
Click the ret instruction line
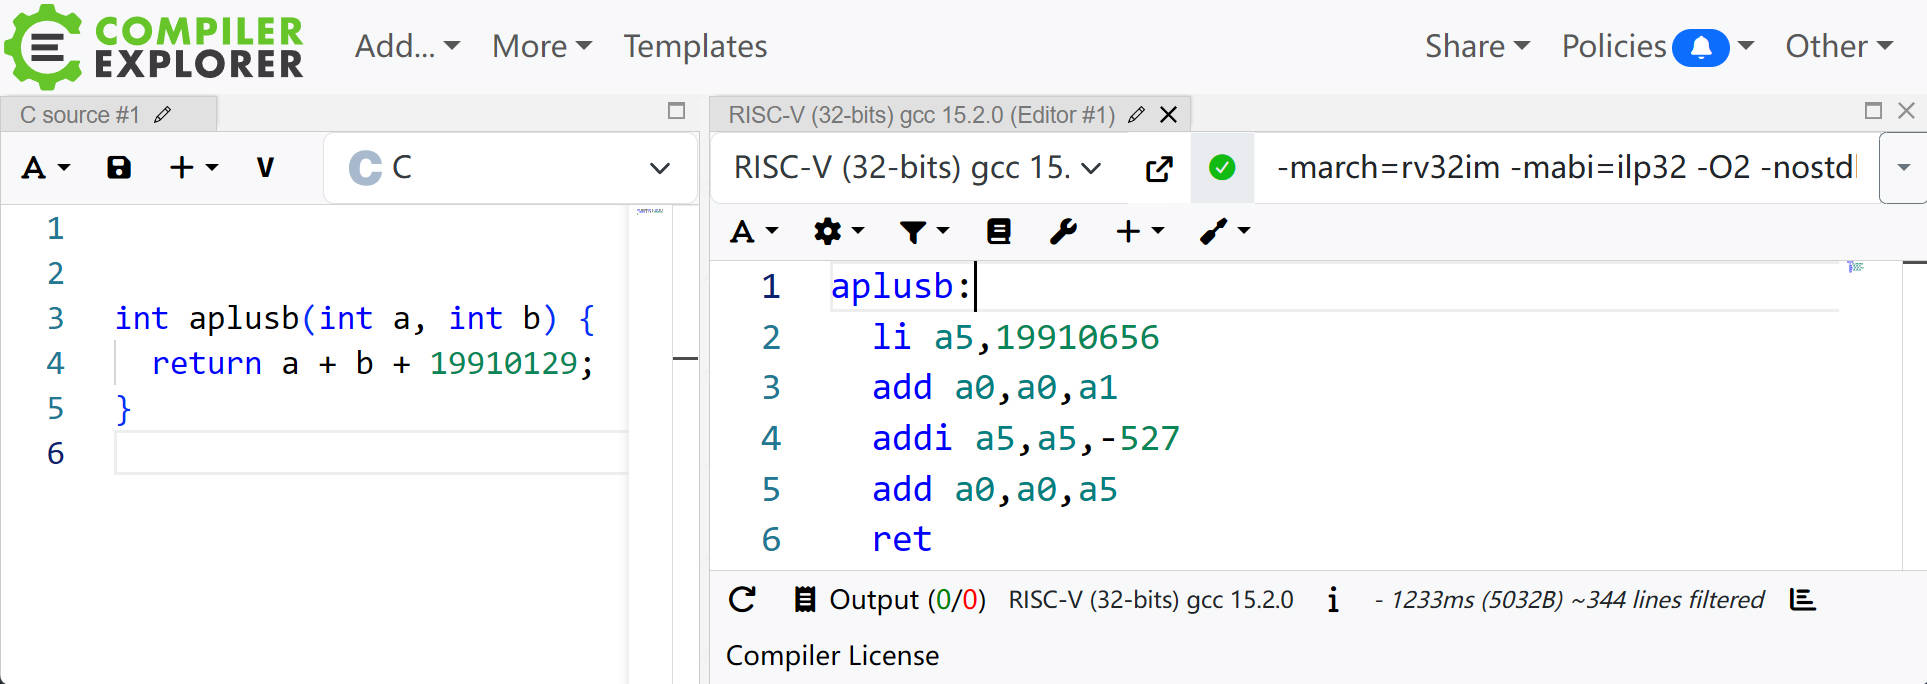point(901,539)
